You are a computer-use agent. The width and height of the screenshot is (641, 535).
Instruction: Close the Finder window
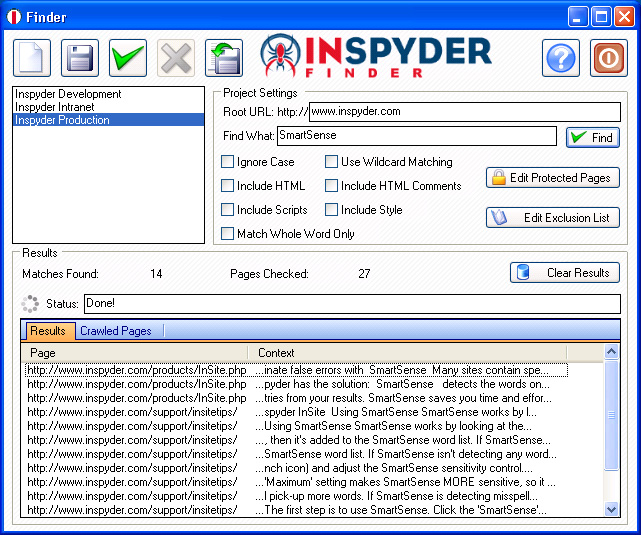(x=625, y=17)
